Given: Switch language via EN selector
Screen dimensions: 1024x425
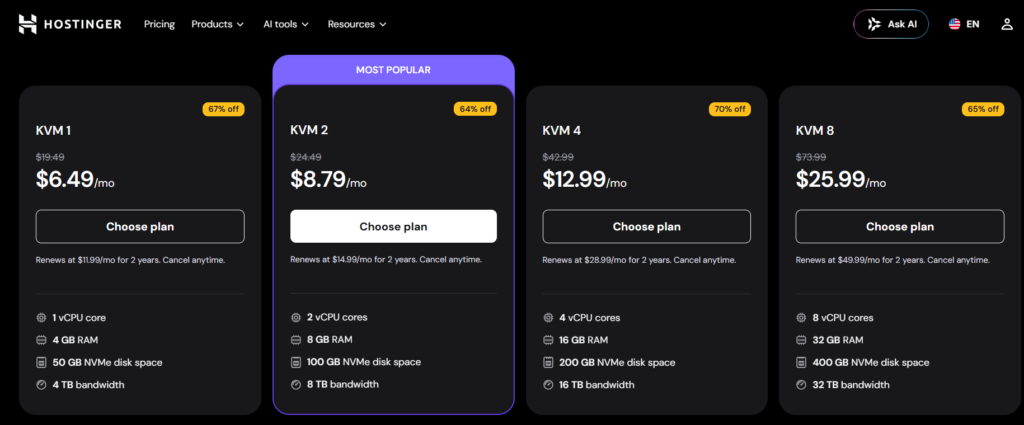Looking at the screenshot, I should coord(964,24).
